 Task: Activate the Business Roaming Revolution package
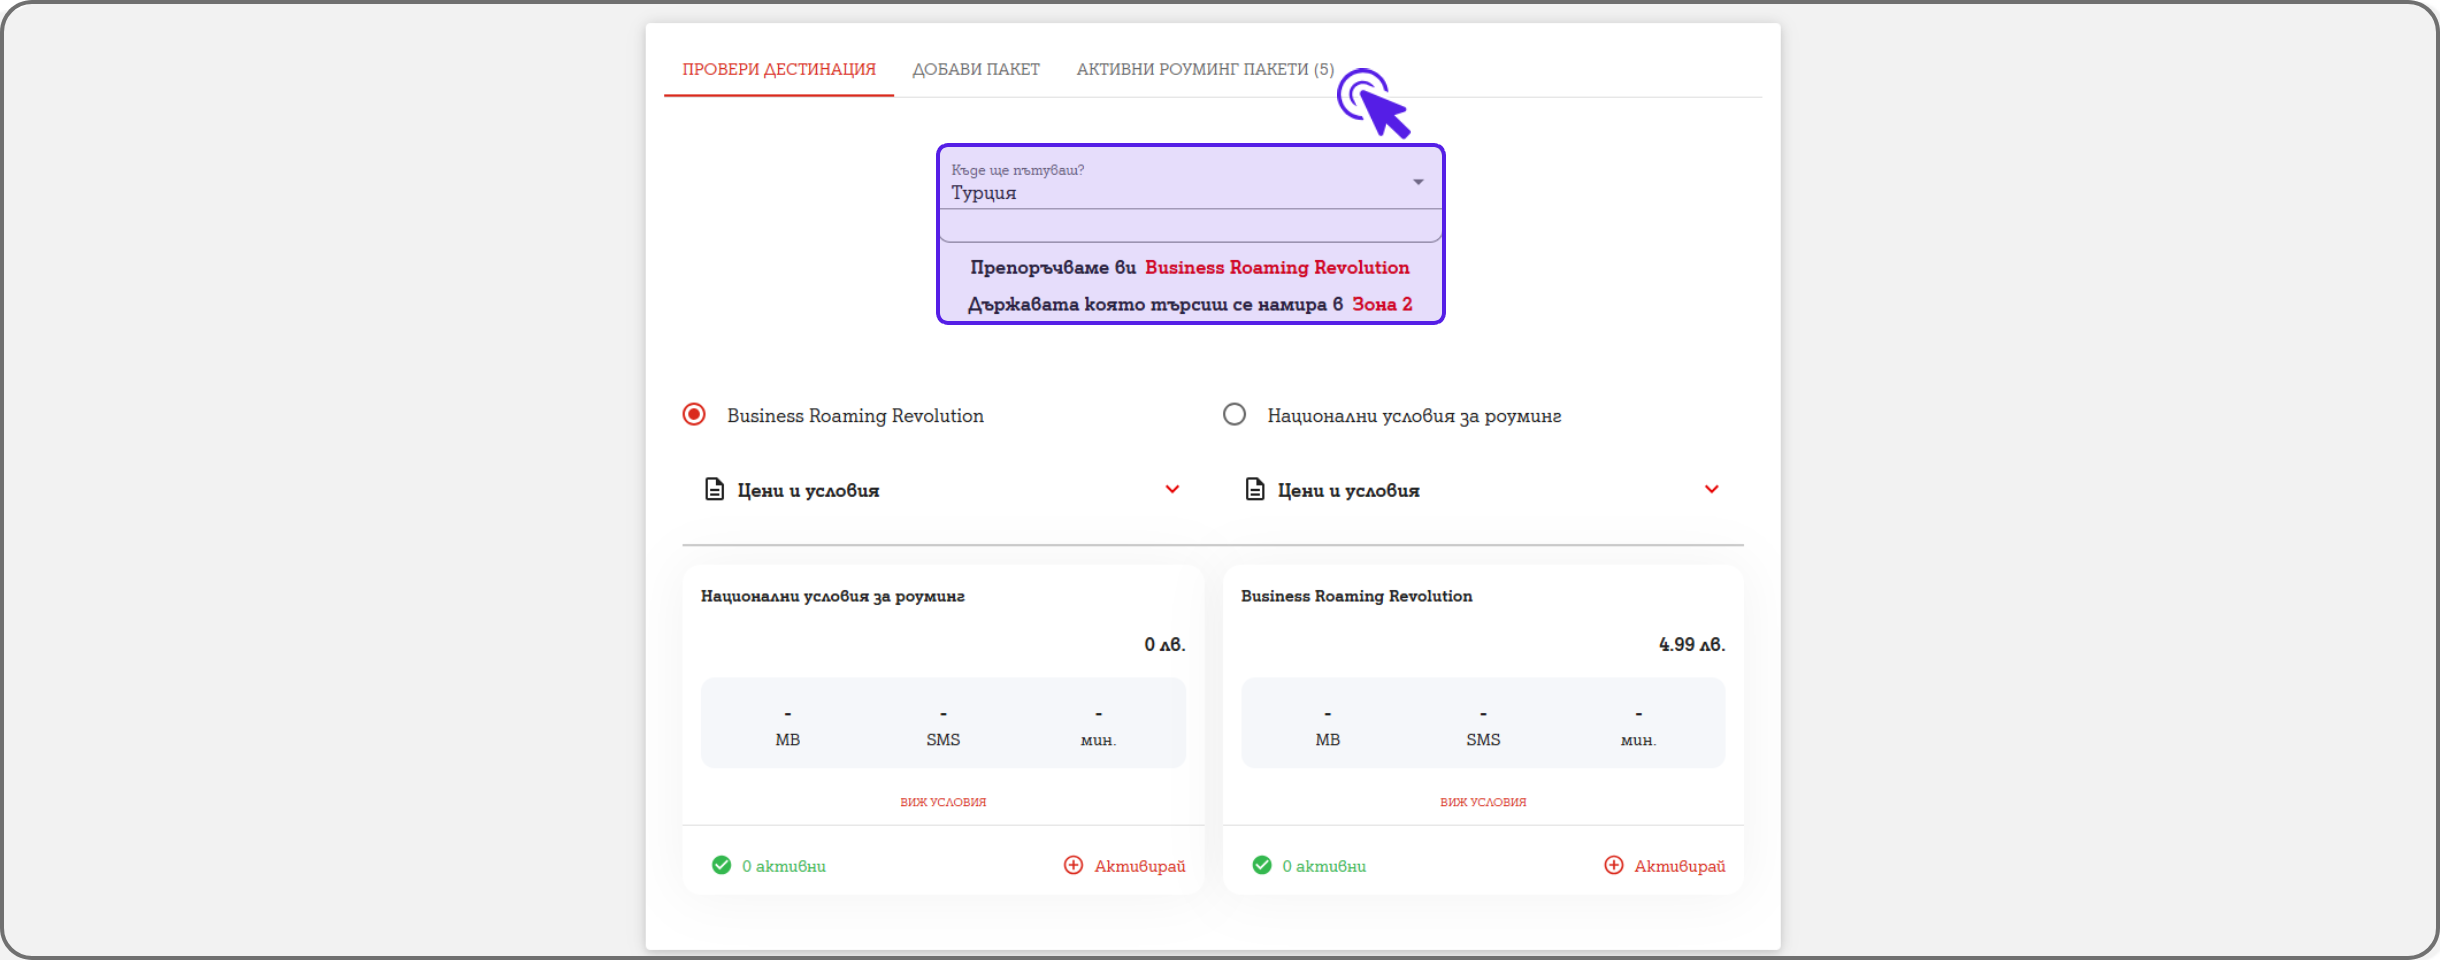[x=1664, y=866]
